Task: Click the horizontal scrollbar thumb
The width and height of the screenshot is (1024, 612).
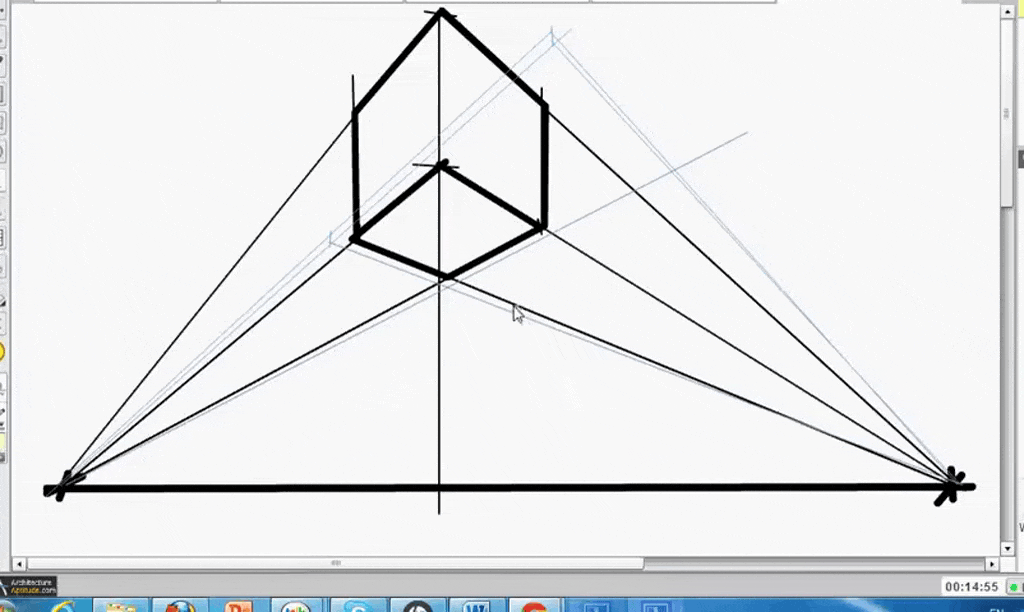Action: tap(335, 564)
